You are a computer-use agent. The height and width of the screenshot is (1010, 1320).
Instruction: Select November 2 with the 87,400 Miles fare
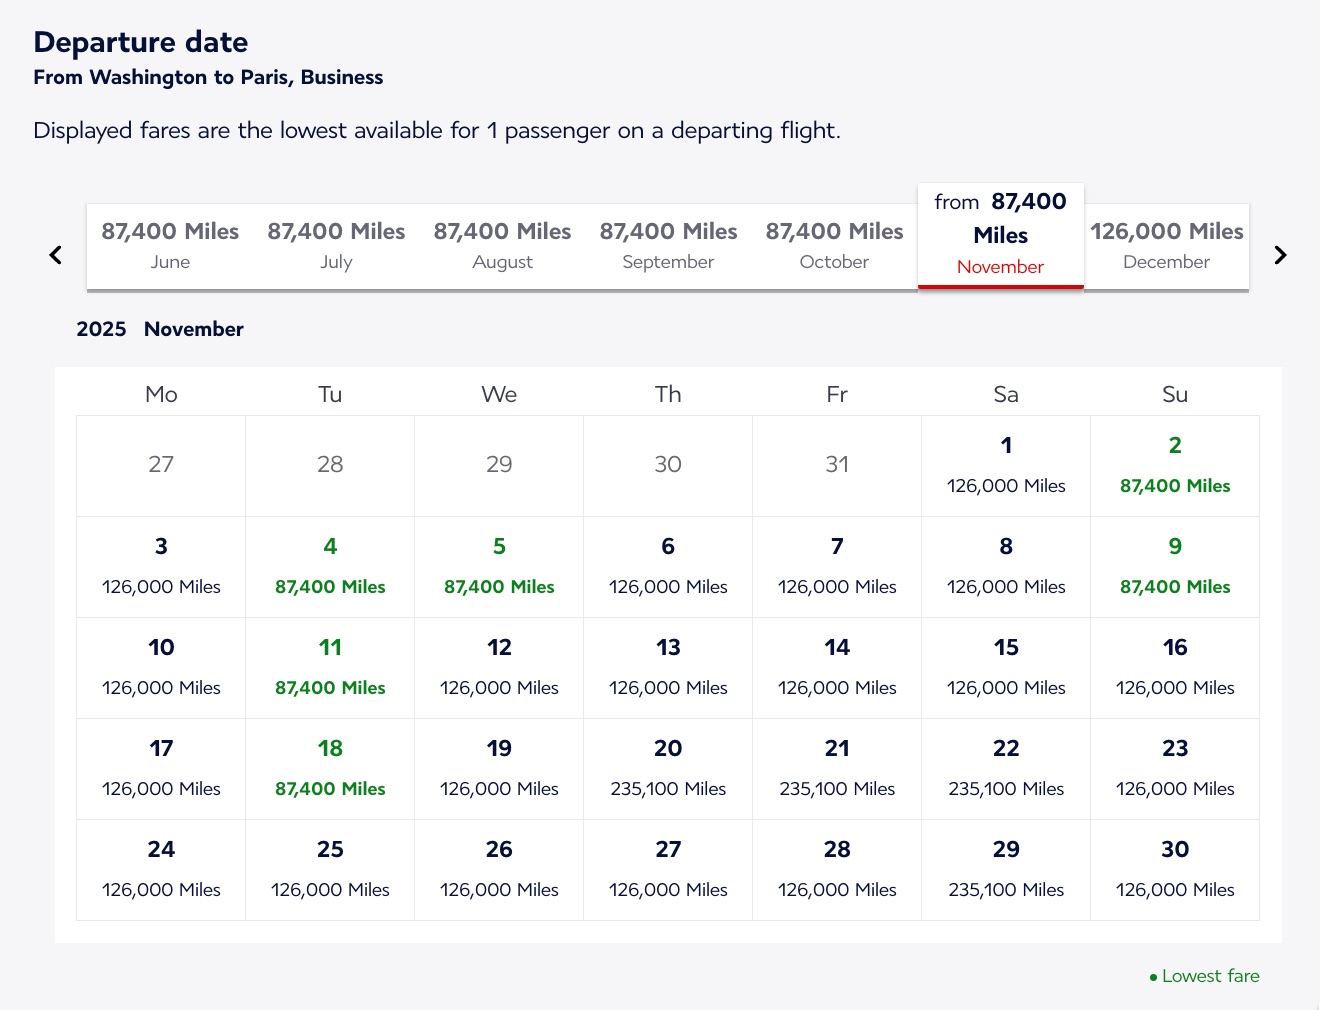pos(1175,465)
